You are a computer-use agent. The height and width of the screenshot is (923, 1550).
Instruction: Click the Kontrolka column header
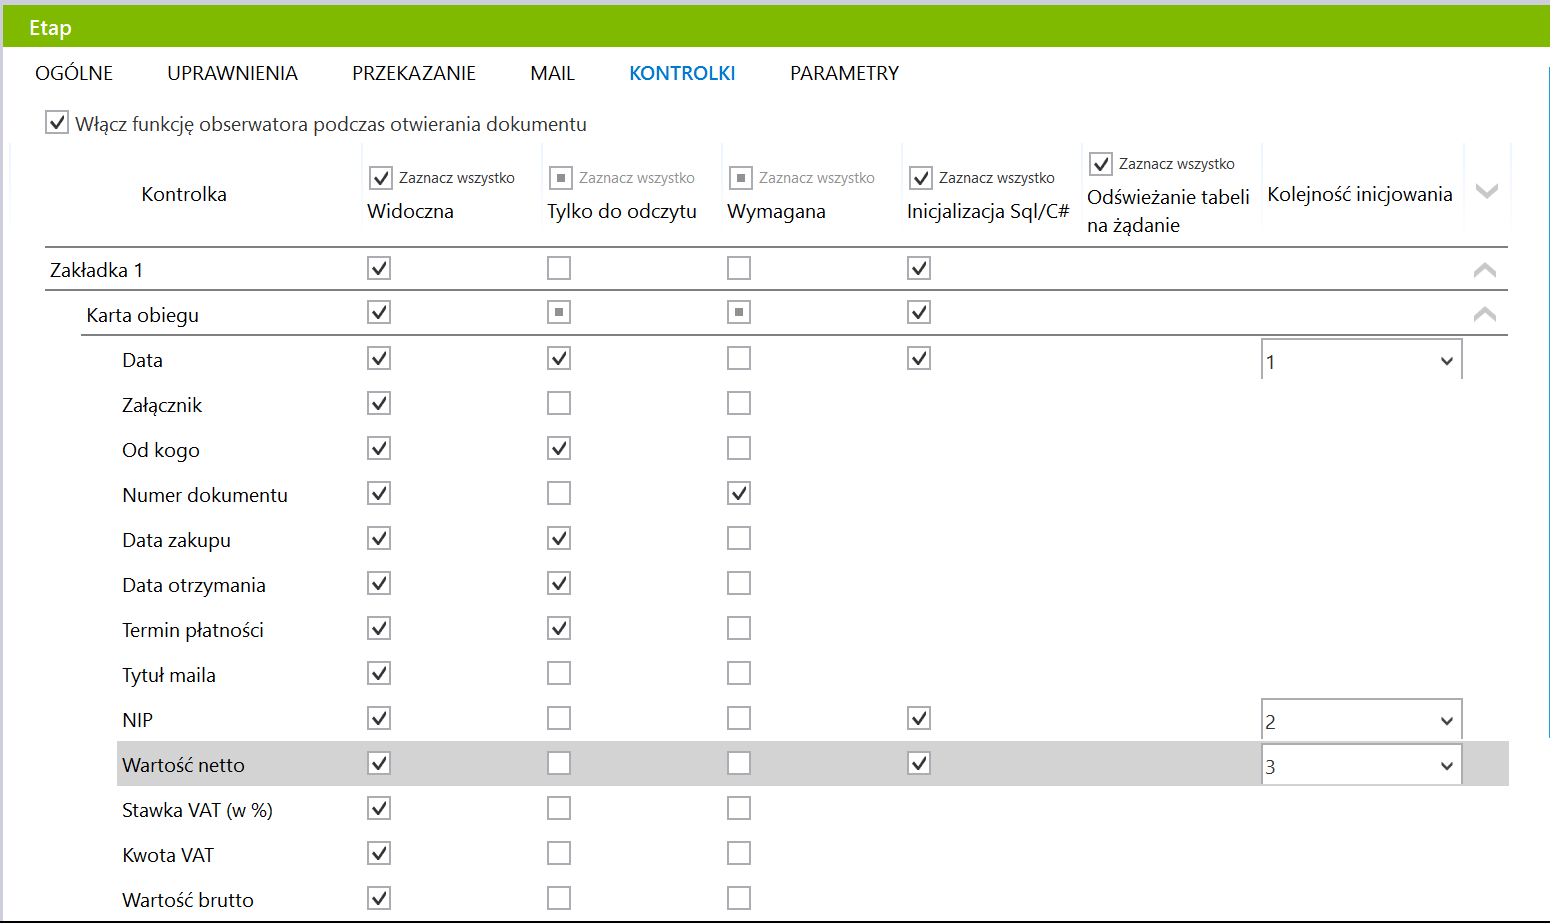(x=184, y=194)
